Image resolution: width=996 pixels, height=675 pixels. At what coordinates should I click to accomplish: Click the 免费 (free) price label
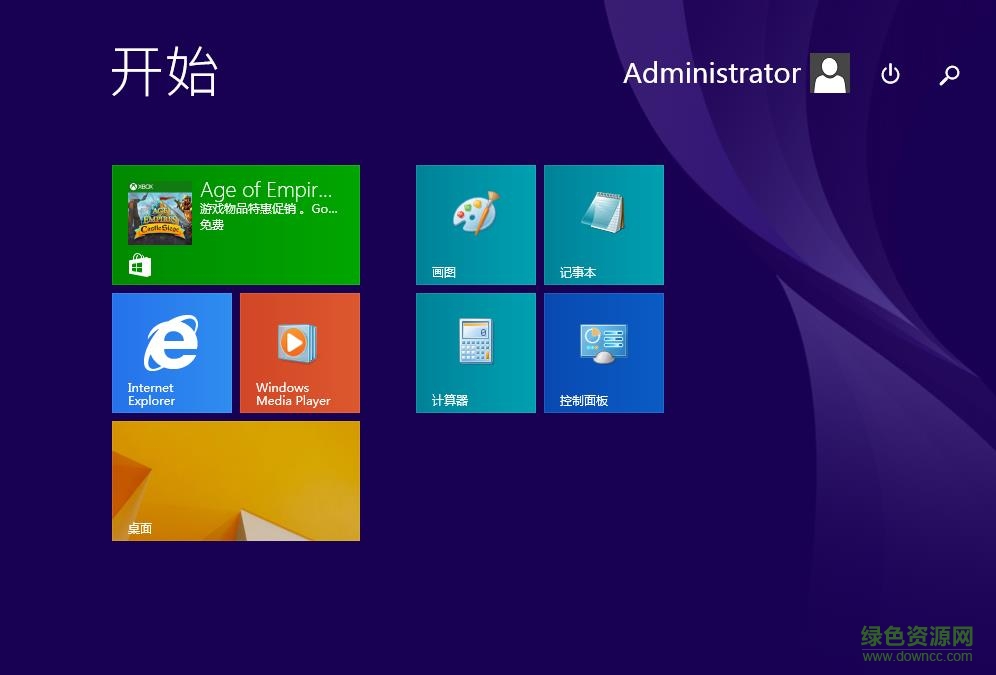[211, 225]
